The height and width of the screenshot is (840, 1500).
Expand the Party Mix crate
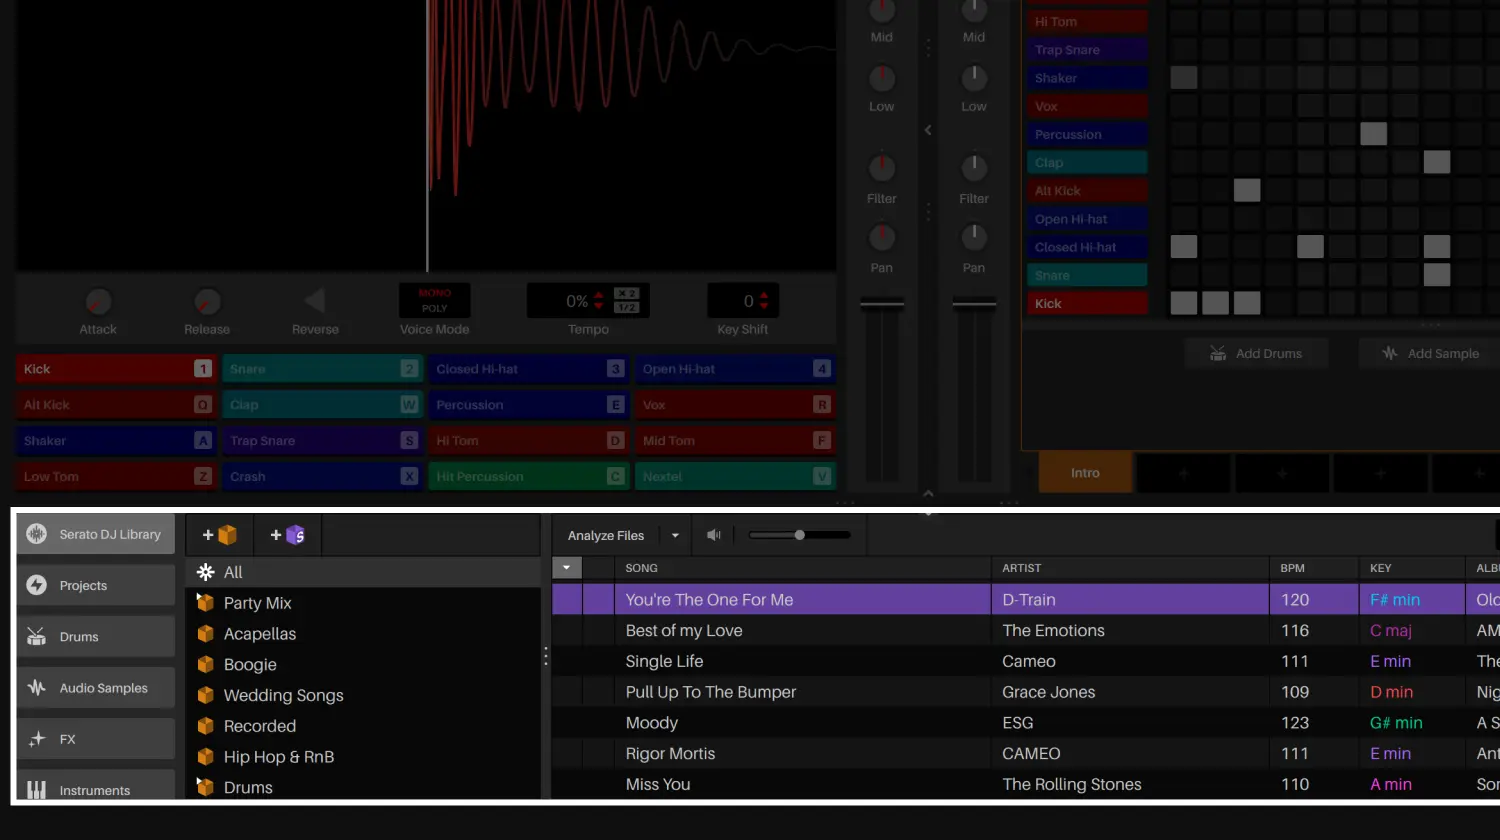click(200, 598)
